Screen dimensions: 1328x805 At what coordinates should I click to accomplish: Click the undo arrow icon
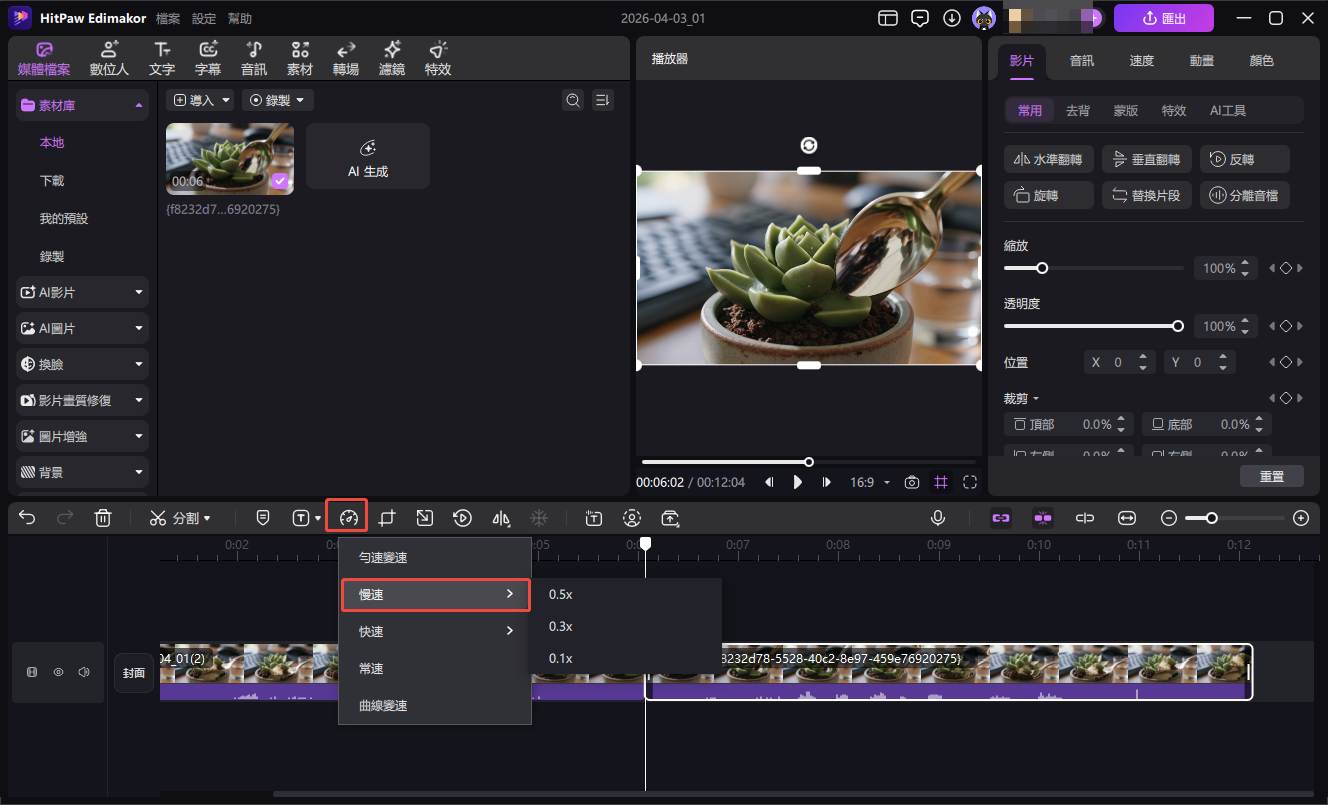point(27,518)
